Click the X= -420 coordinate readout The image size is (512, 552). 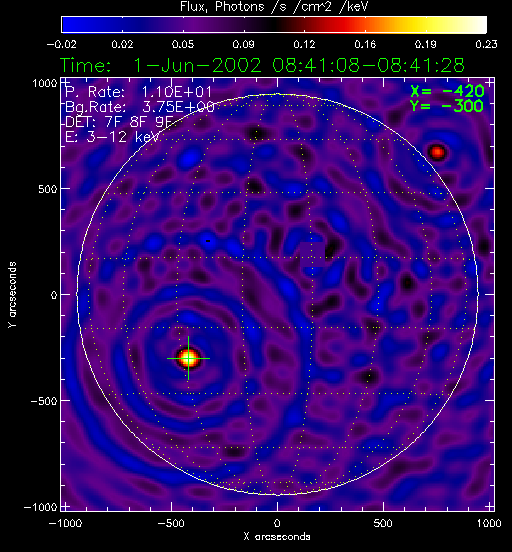click(x=447, y=91)
